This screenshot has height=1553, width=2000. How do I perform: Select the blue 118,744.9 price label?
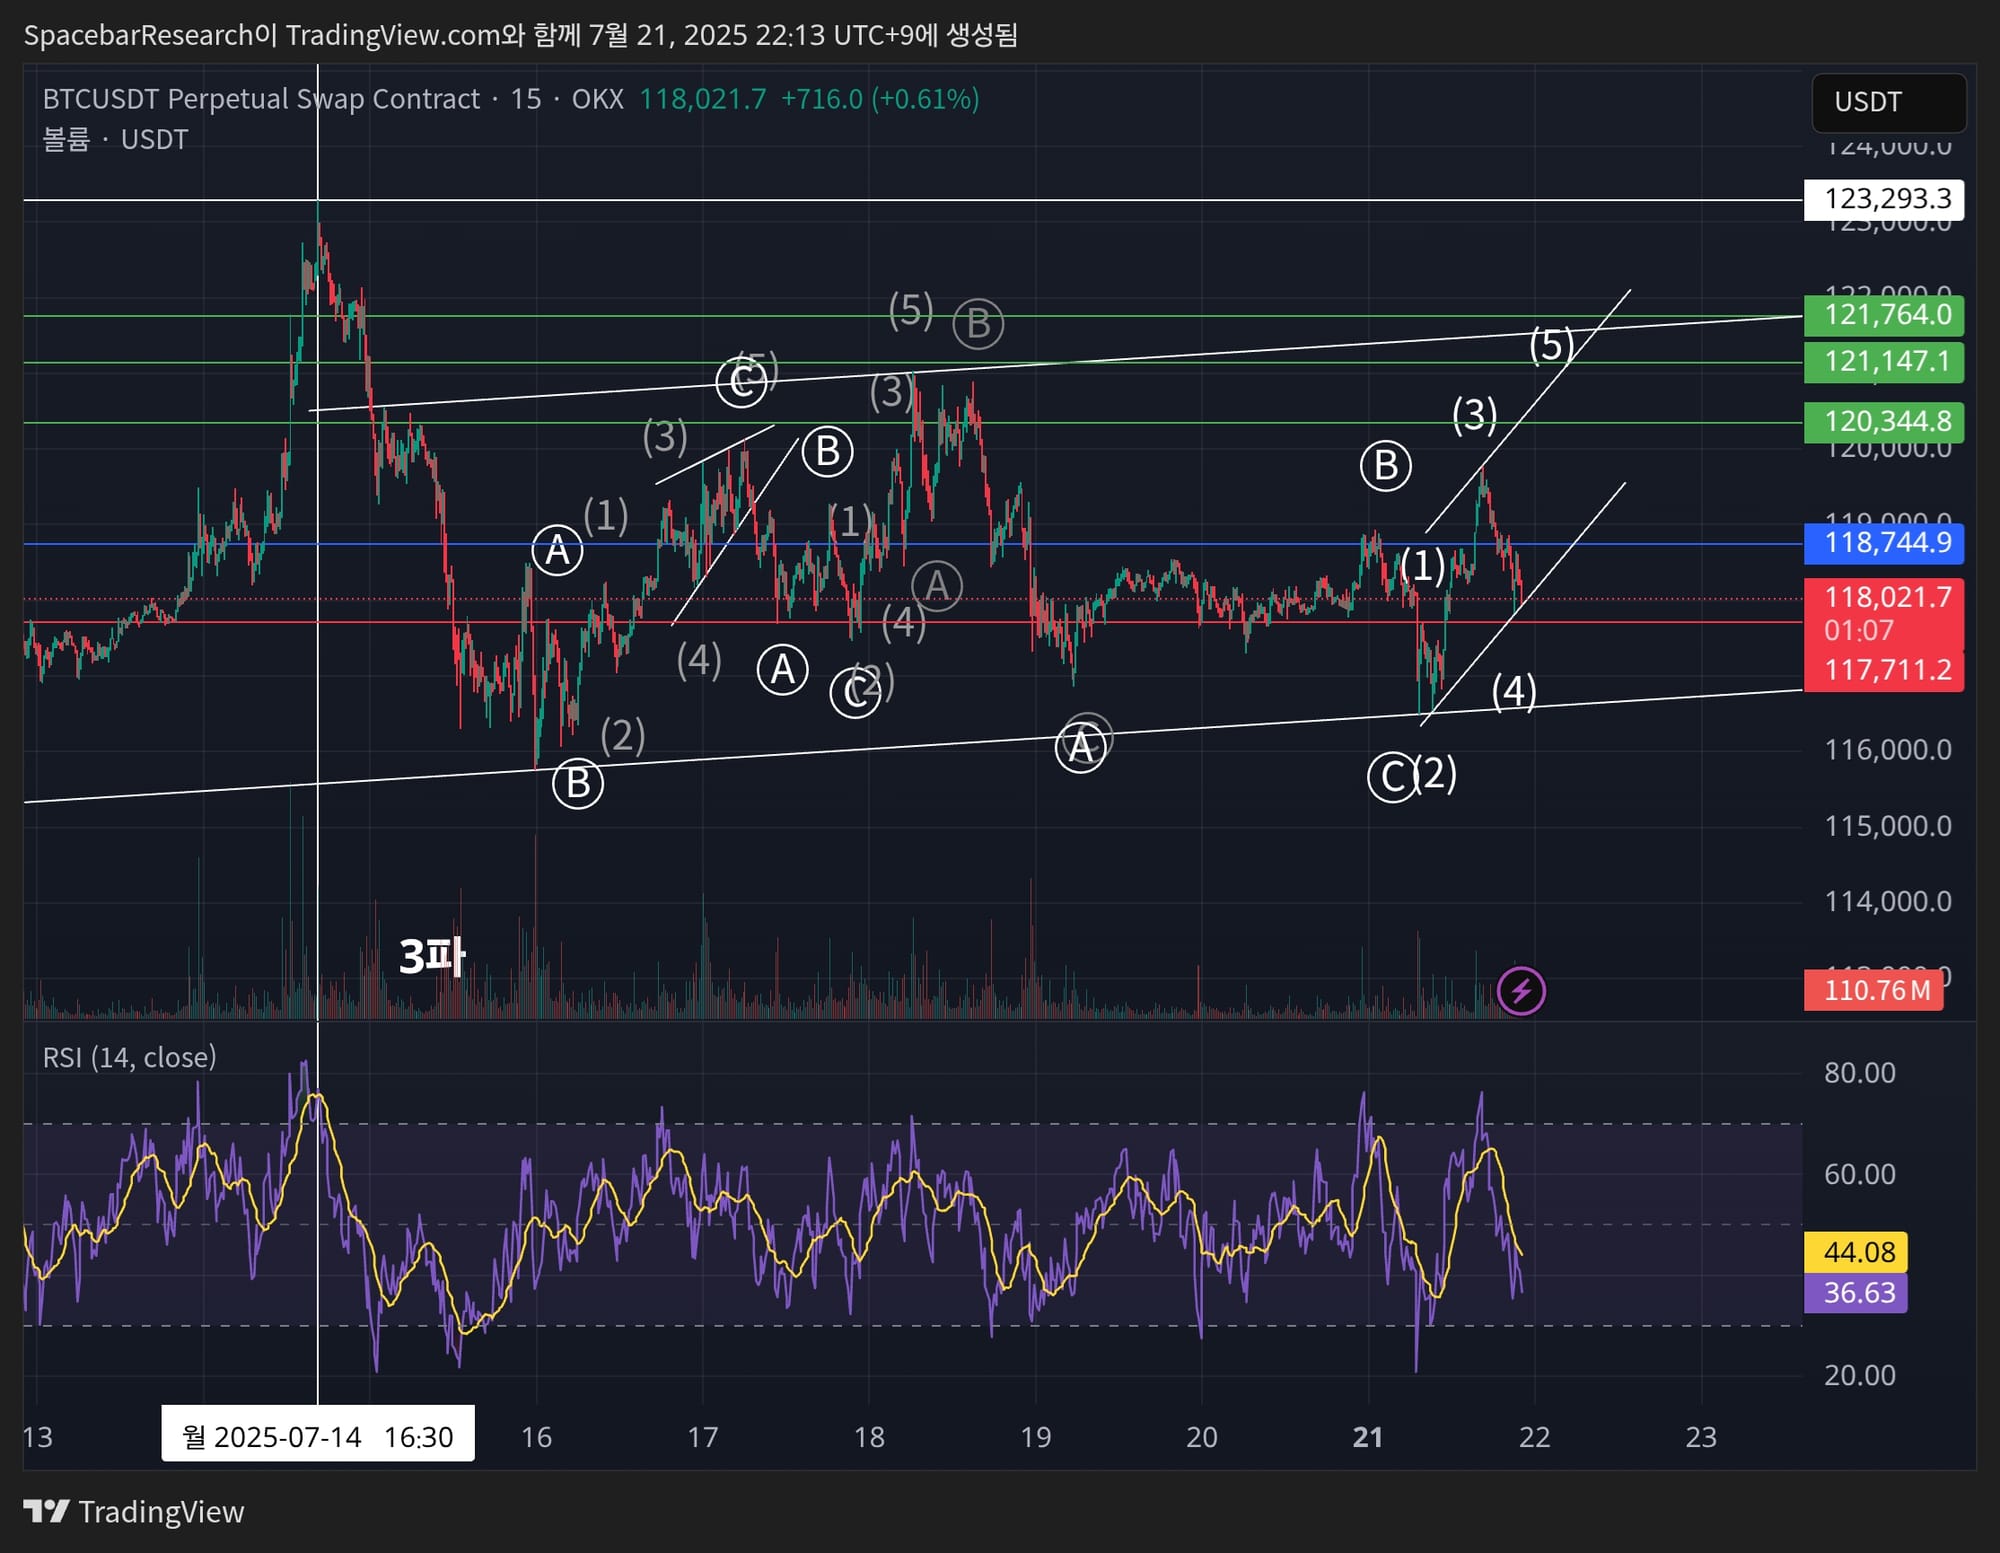click(x=1884, y=543)
